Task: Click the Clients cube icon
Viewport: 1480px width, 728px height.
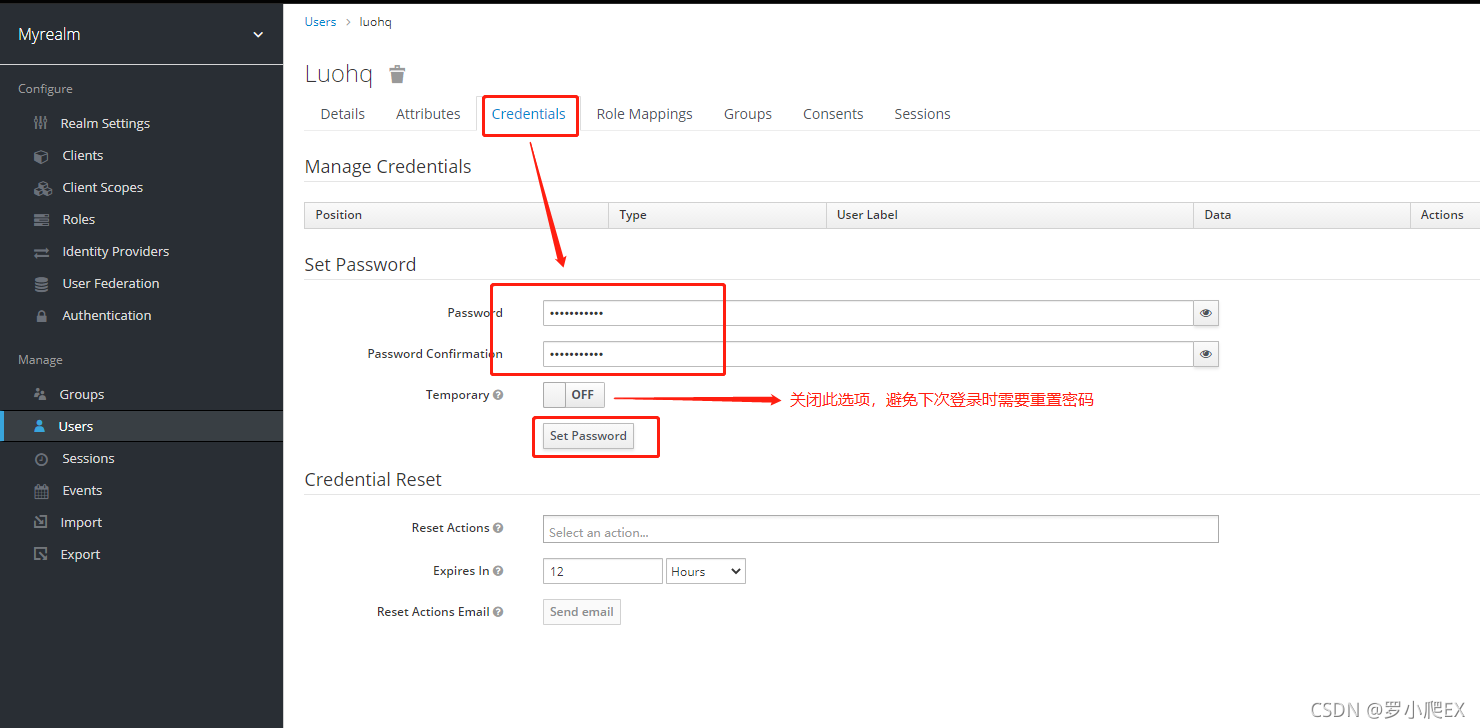Action: pos(41,156)
